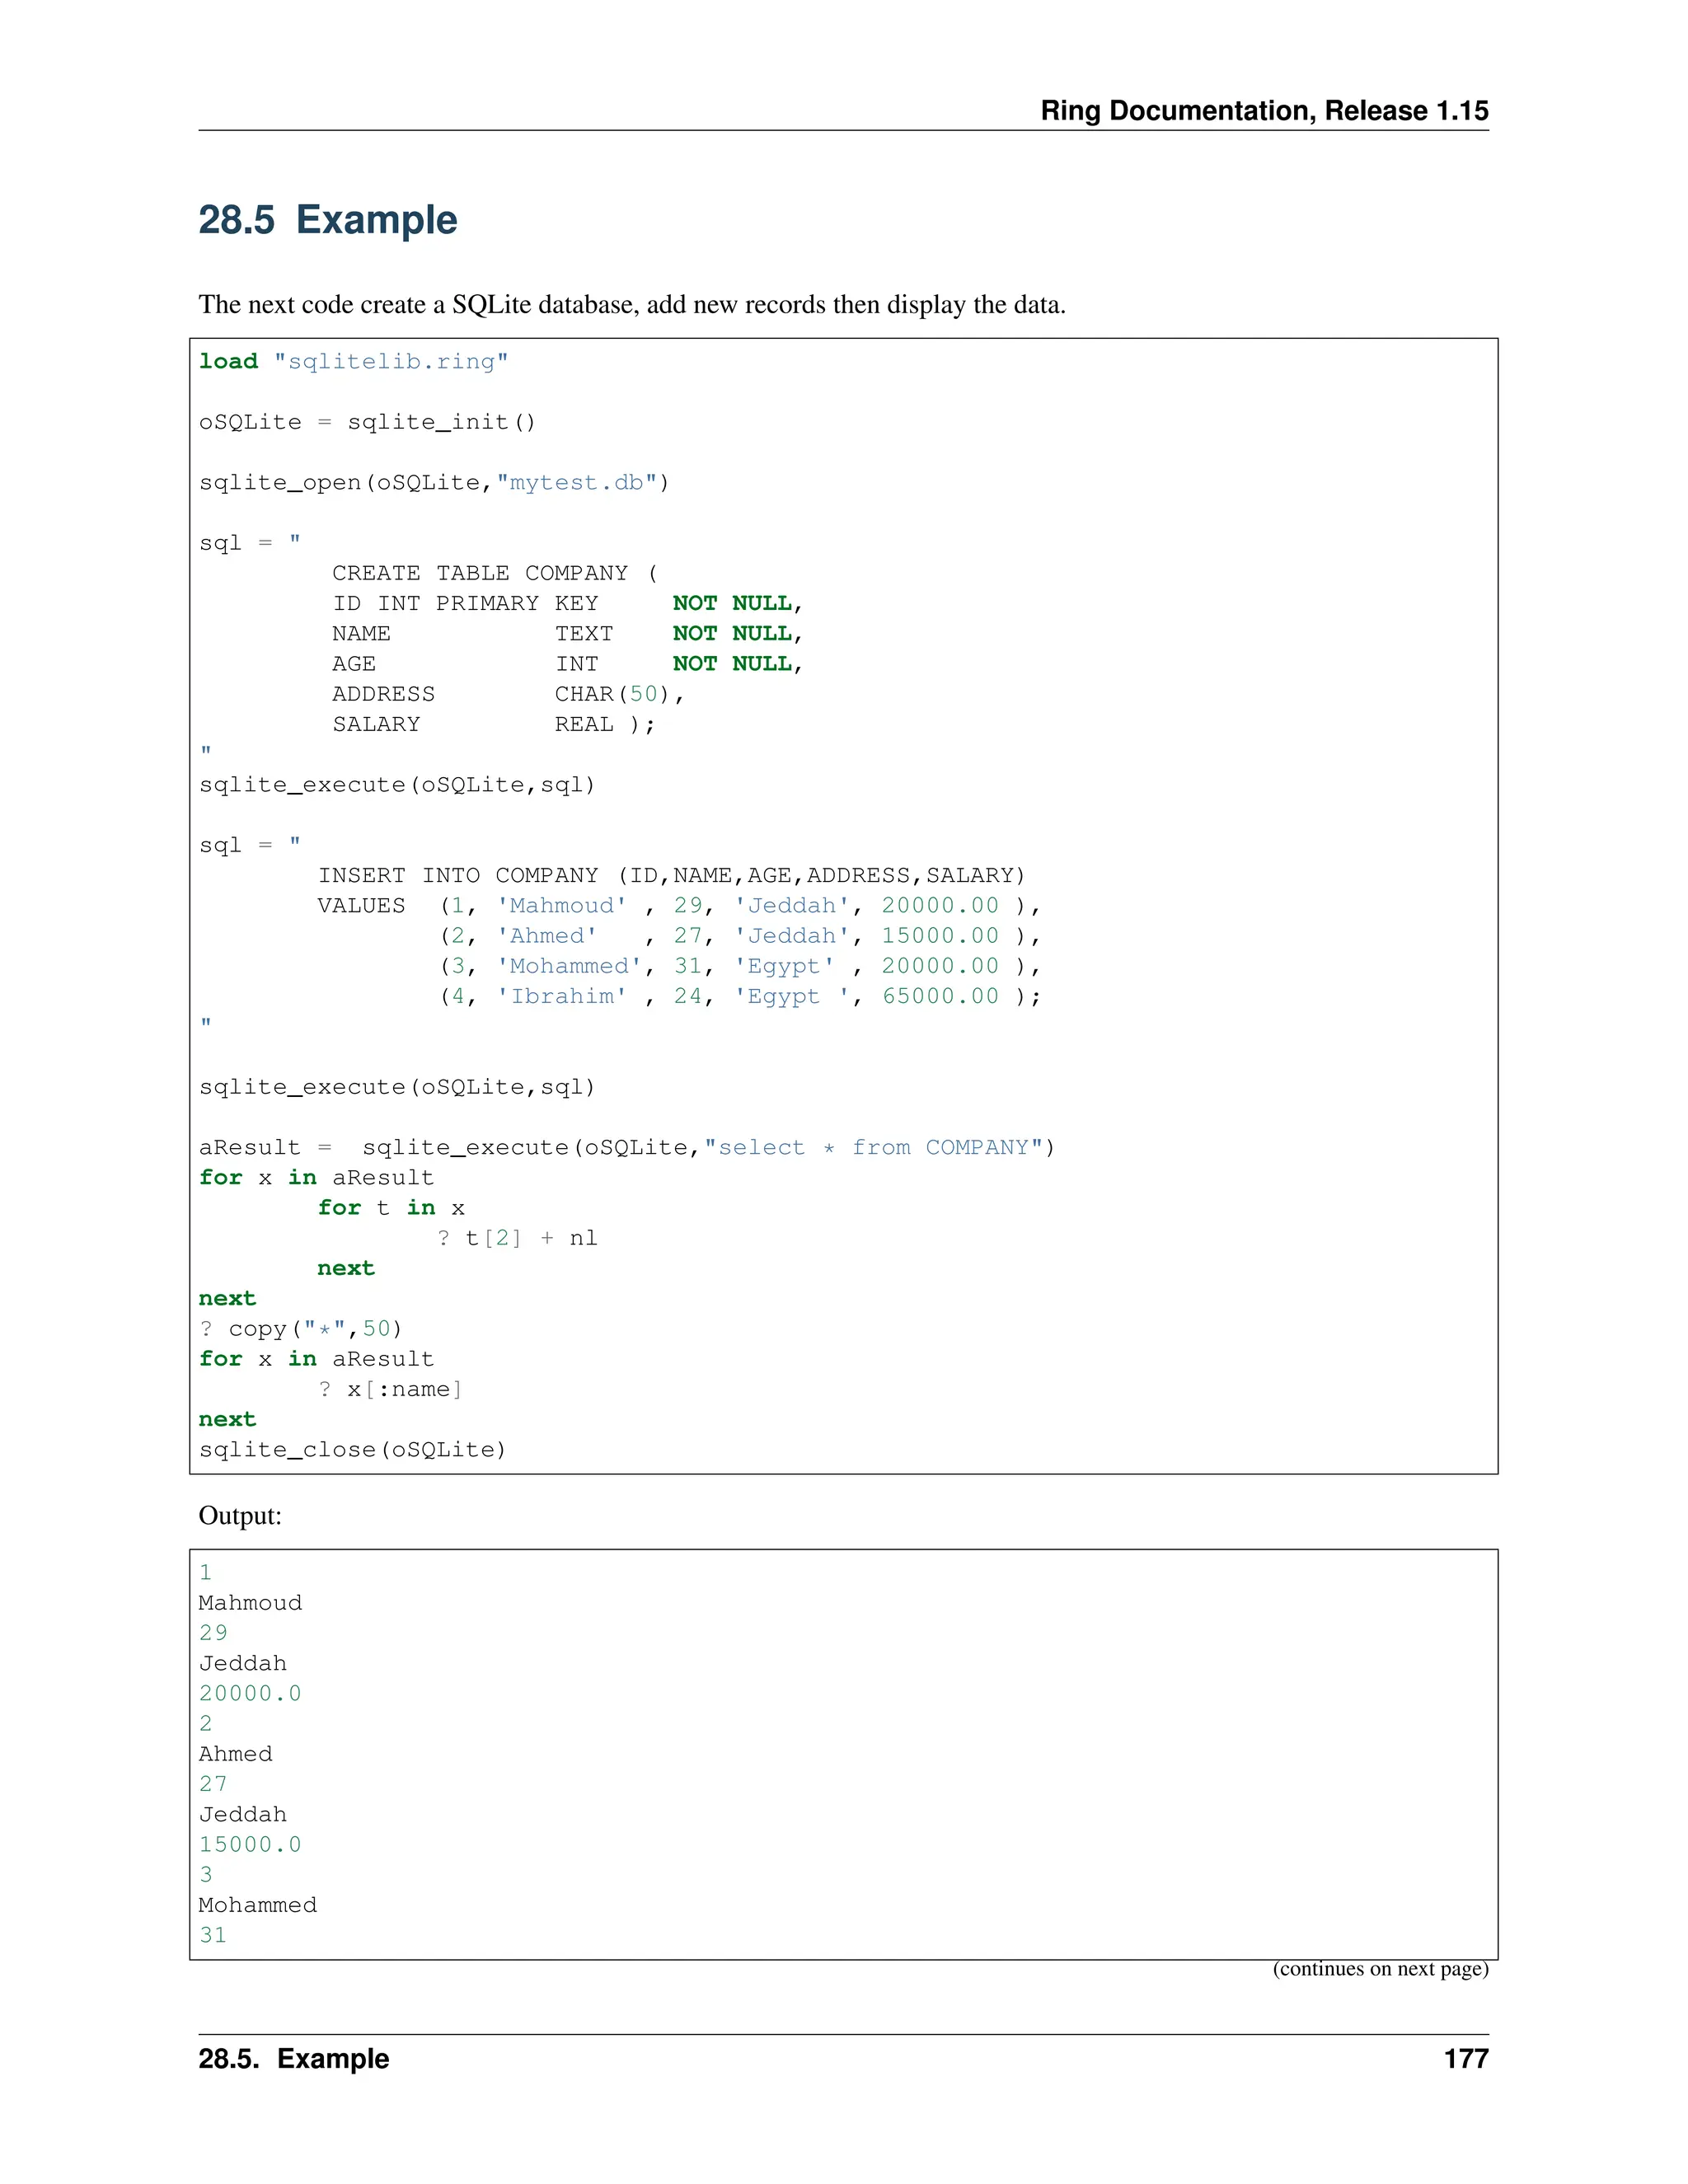Click the INSERT INTO COMPANY statement line
This screenshot has width=1688, height=2184.
[x=671, y=876]
